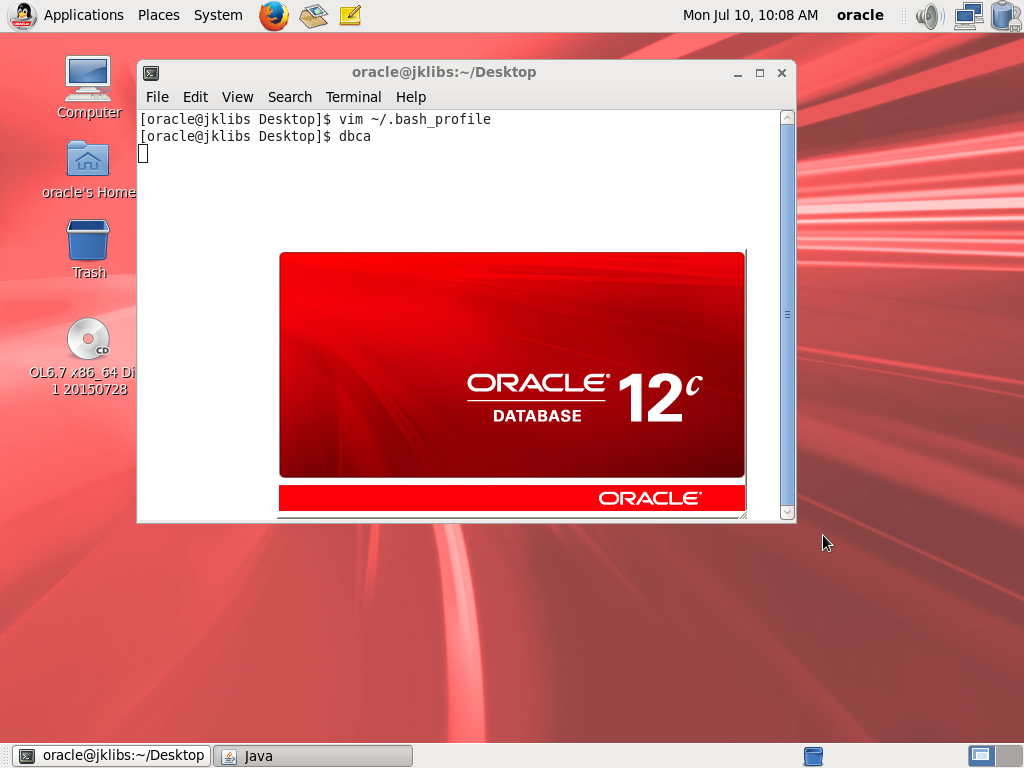The width and height of the screenshot is (1024, 768).
Task: Open the Places menu
Action: 159,15
